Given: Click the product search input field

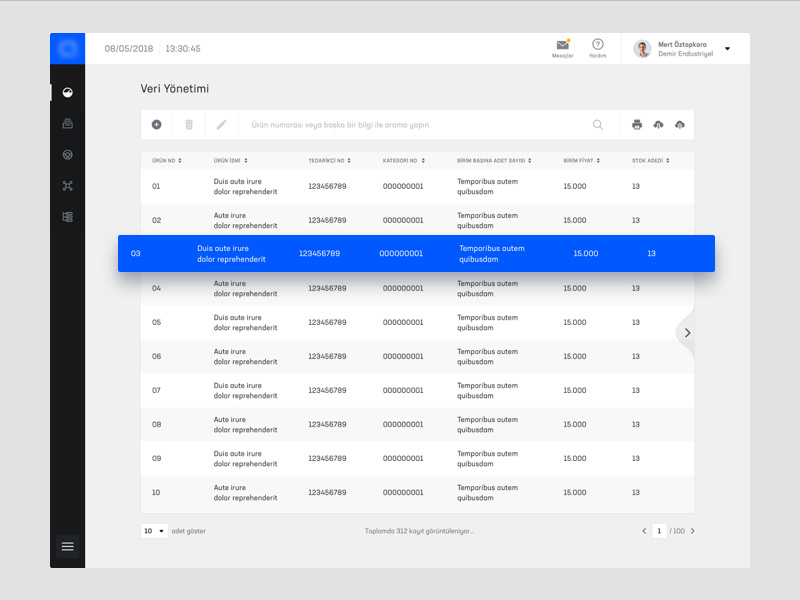Looking at the screenshot, I should tap(410, 125).
